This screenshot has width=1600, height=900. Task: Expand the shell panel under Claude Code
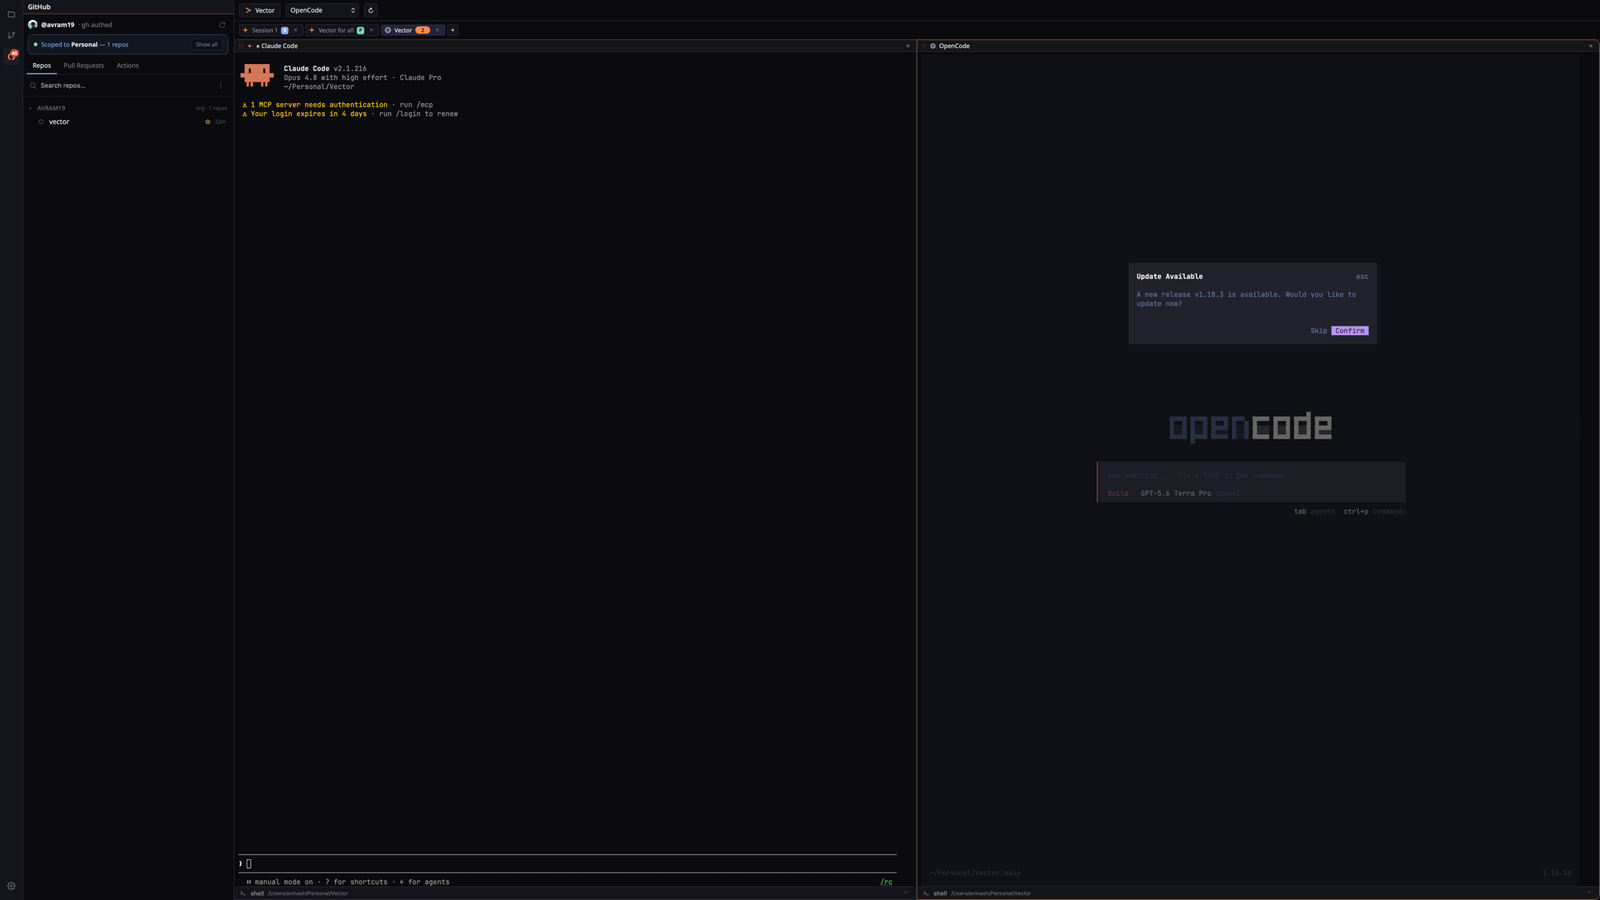pos(906,893)
